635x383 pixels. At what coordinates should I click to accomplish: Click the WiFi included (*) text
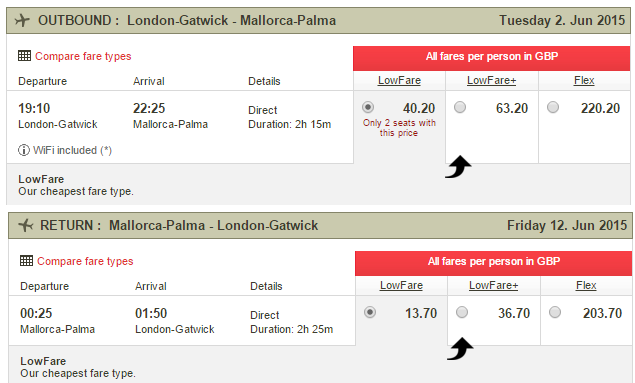click(72, 150)
